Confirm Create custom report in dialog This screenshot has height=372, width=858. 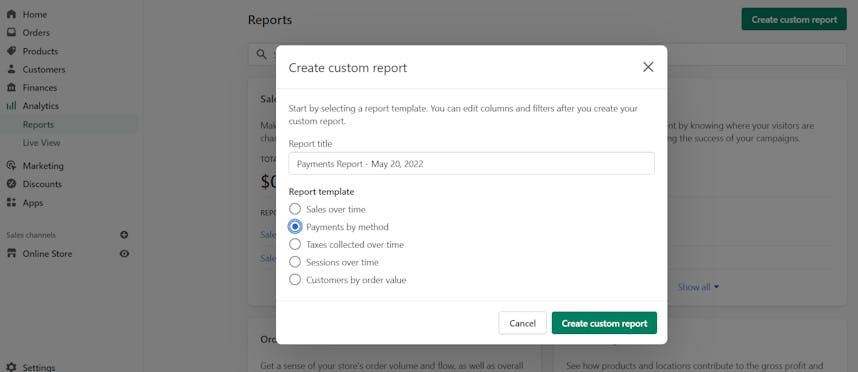click(x=604, y=323)
